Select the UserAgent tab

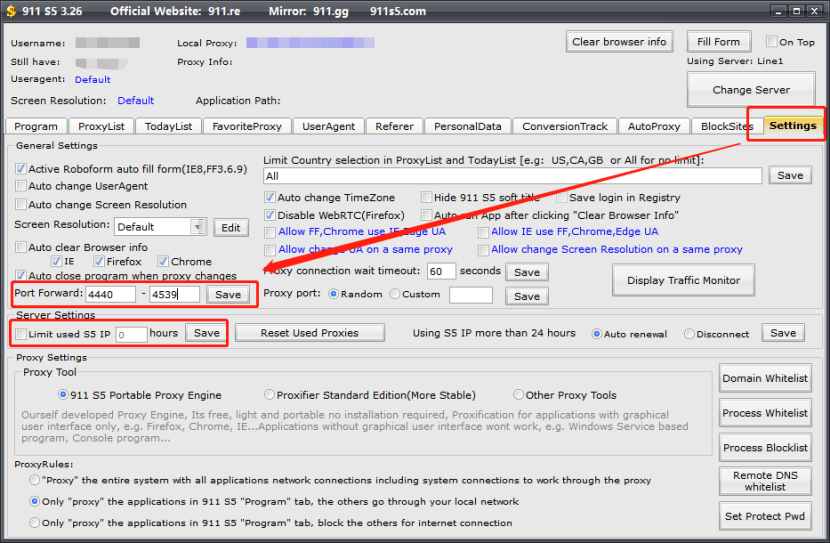tap(328, 126)
